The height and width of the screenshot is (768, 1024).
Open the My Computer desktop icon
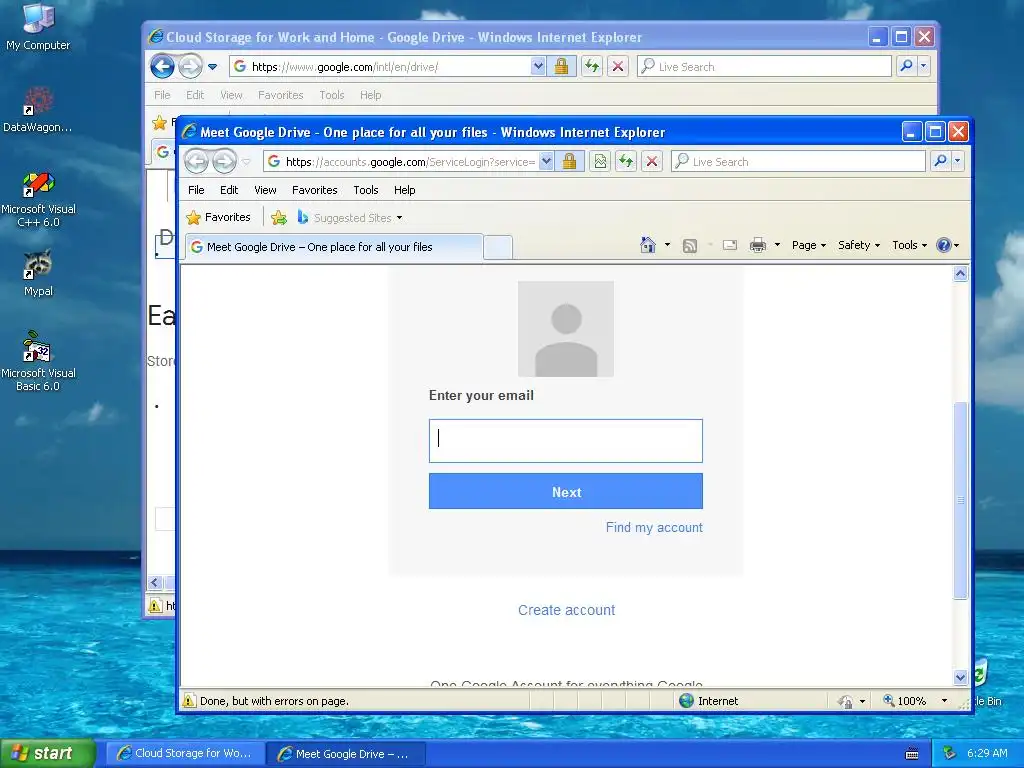[x=38, y=27]
